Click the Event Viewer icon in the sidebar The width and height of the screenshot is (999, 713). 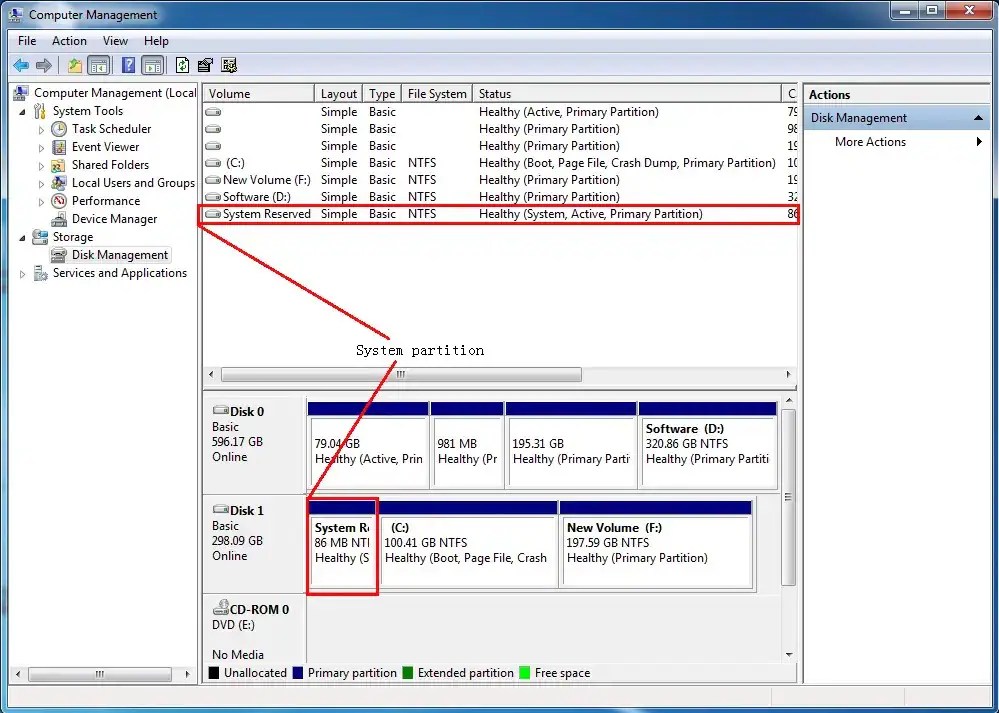57,146
